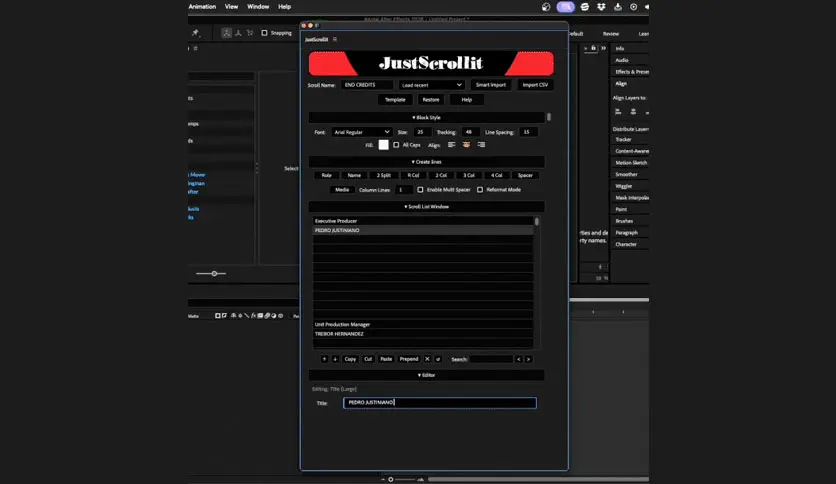Click the Dropbox icon in the menu bar

pyautogui.click(x=601, y=7)
